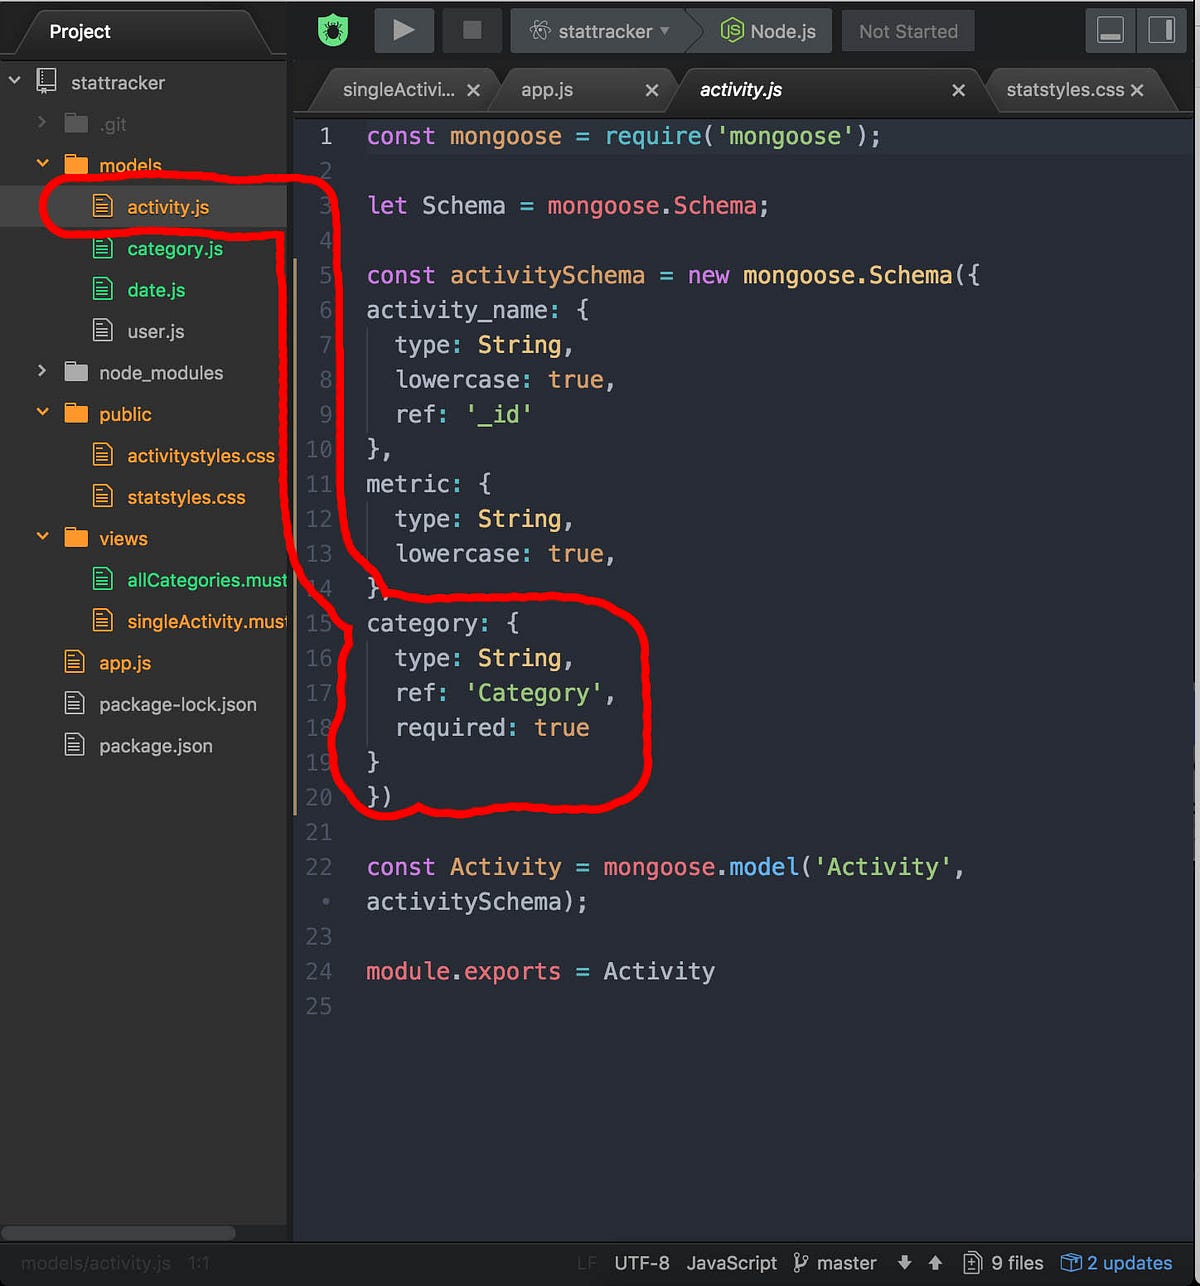Click the git branch icon beside master
Viewport: 1200px width, 1286px height.
pyautogui.click(x=800, y=1262)
